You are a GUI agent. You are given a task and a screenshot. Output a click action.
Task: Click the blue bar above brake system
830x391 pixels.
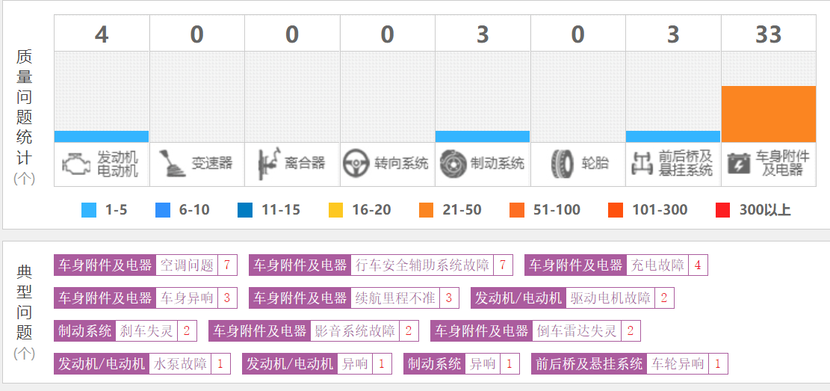pyautogui.click(x=482, y=137)
